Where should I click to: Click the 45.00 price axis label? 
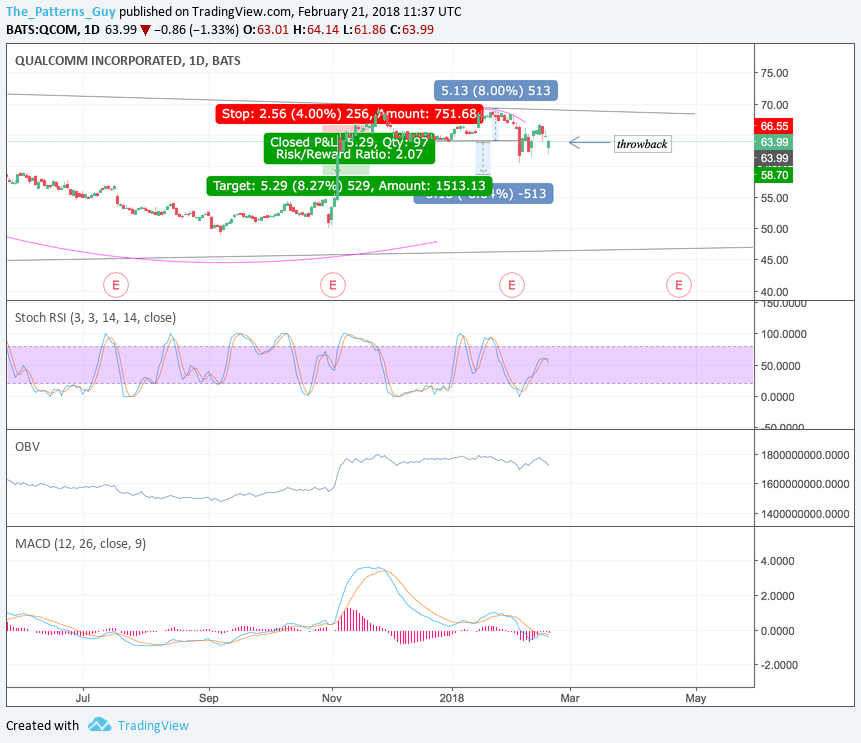click(774, 260)
